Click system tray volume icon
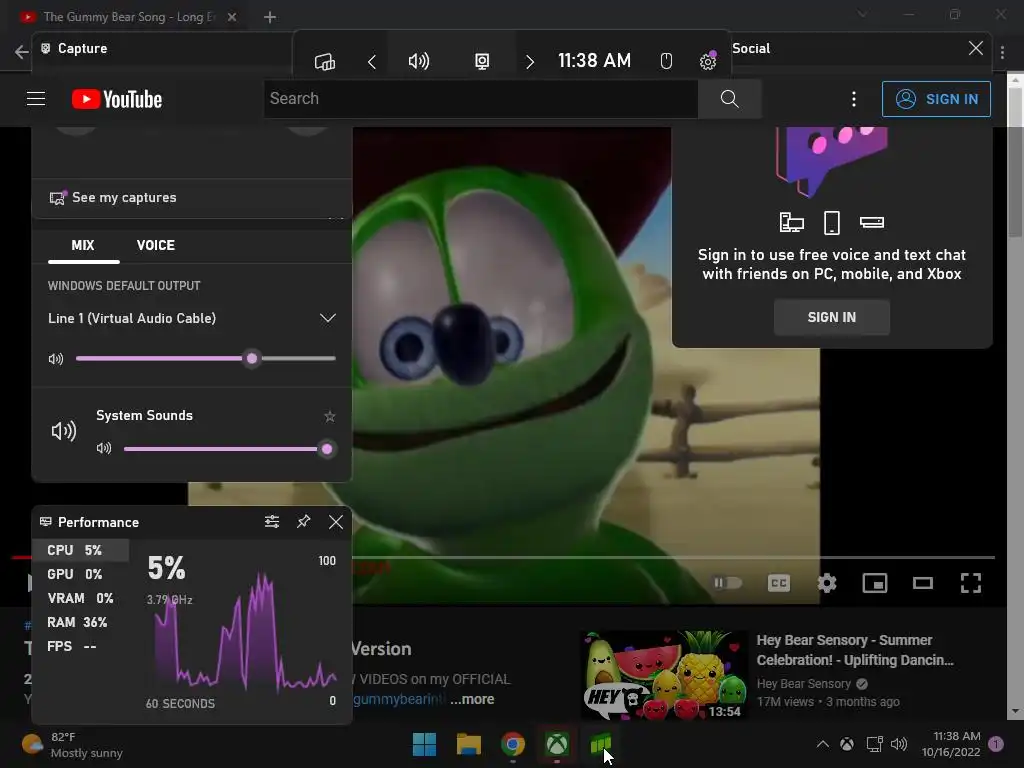This screenshot has height=768, width=1024. click(899, 744)
